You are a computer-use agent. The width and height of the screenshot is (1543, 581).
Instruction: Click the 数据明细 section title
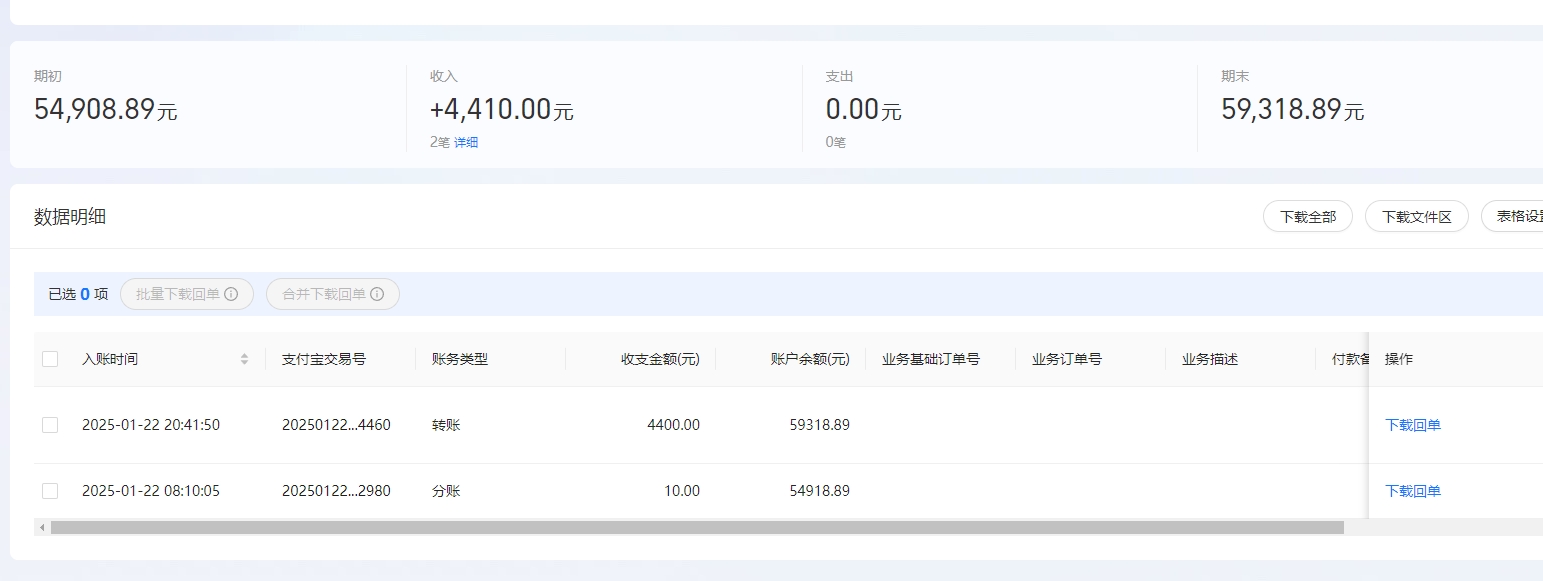point(70,217)
